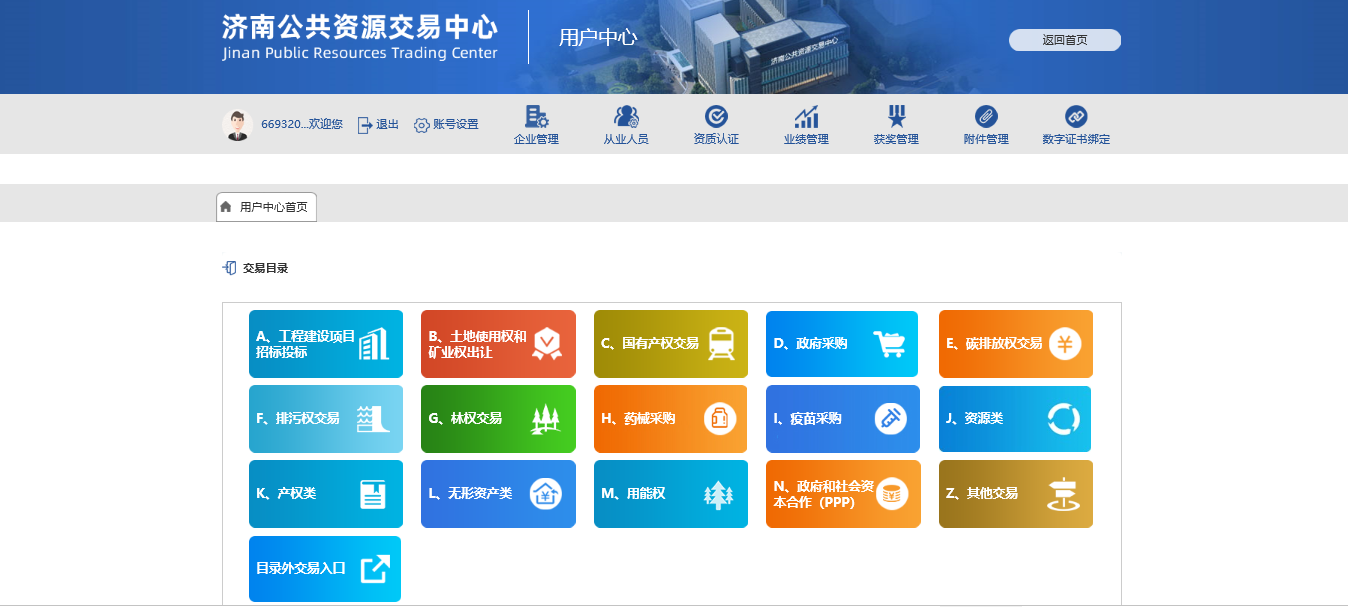Select B、土地使用权和矿业权出让 tile

[498, 344]
